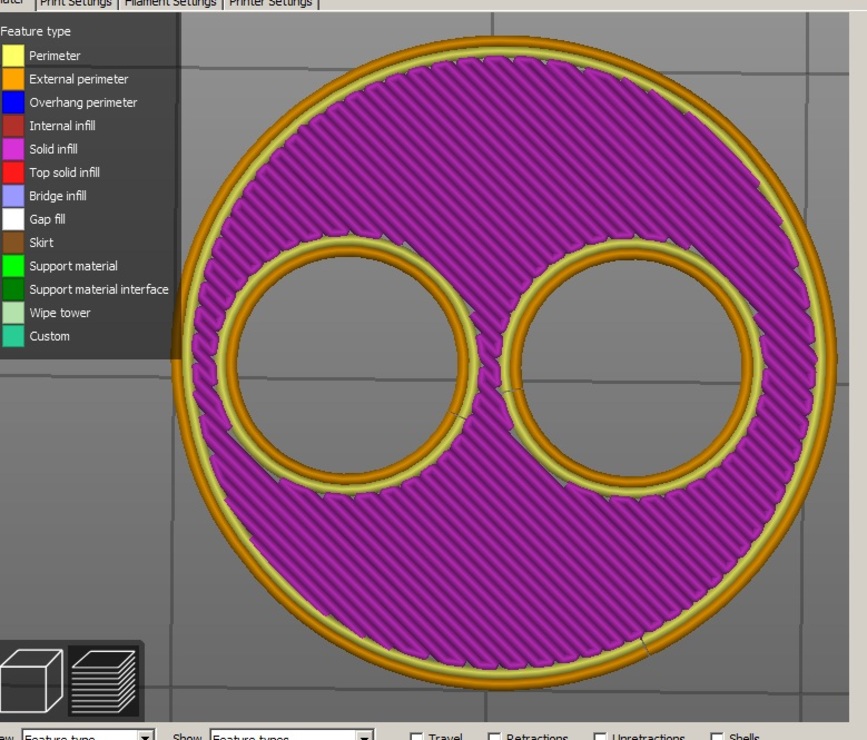Click the Wipe tower legend entry
This screenshot has width=867, height=740.
click(x=60, y=313)
